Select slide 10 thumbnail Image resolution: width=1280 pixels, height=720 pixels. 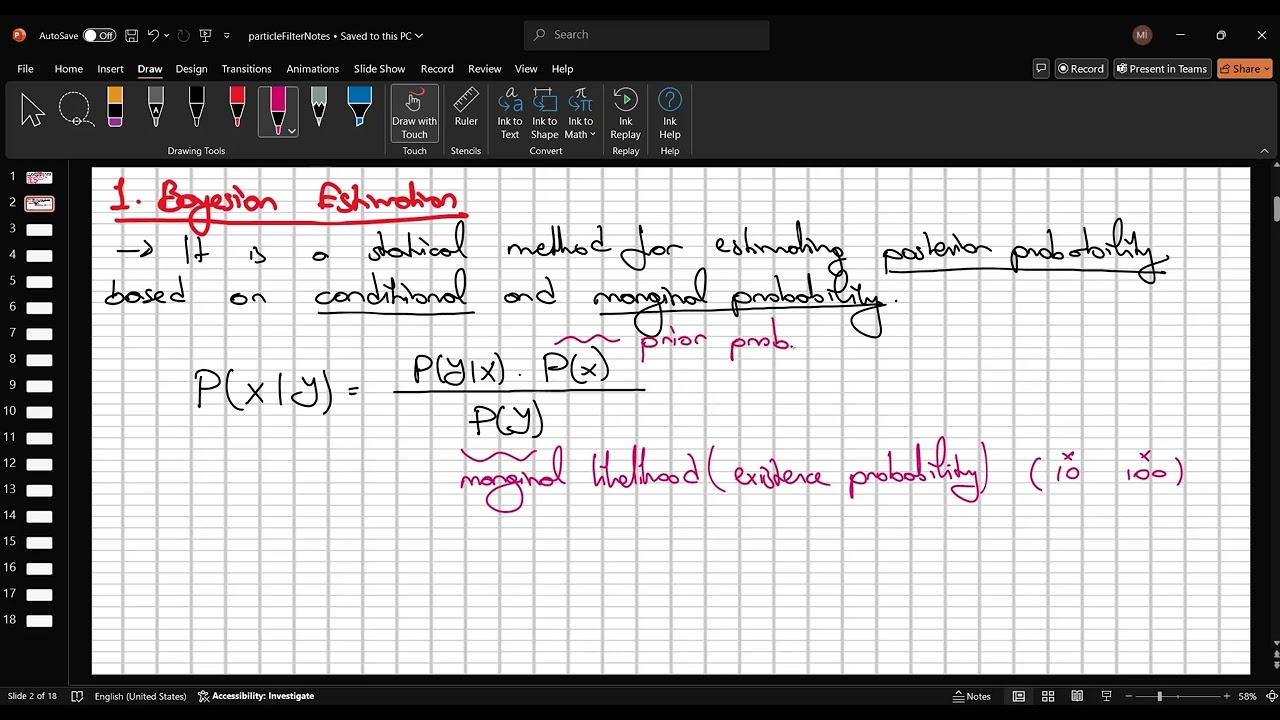pyautogui.click(x=39, y=411)
